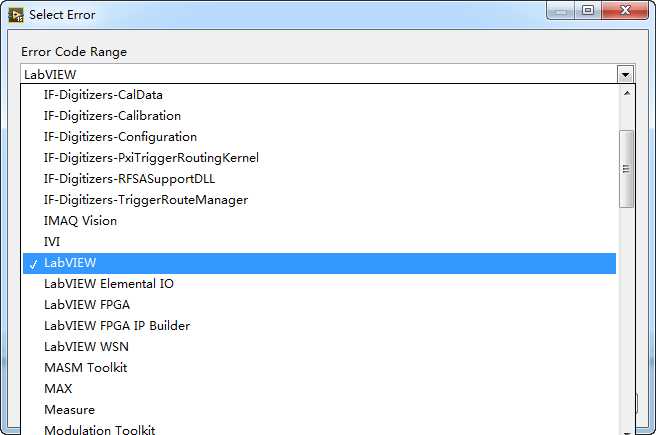The width and height of the screenshot is (656, 435).
Task: Choose IF-Digitizers-RFSASupportDLL entry
Action: pyautogui.click(x=319, y=179)
